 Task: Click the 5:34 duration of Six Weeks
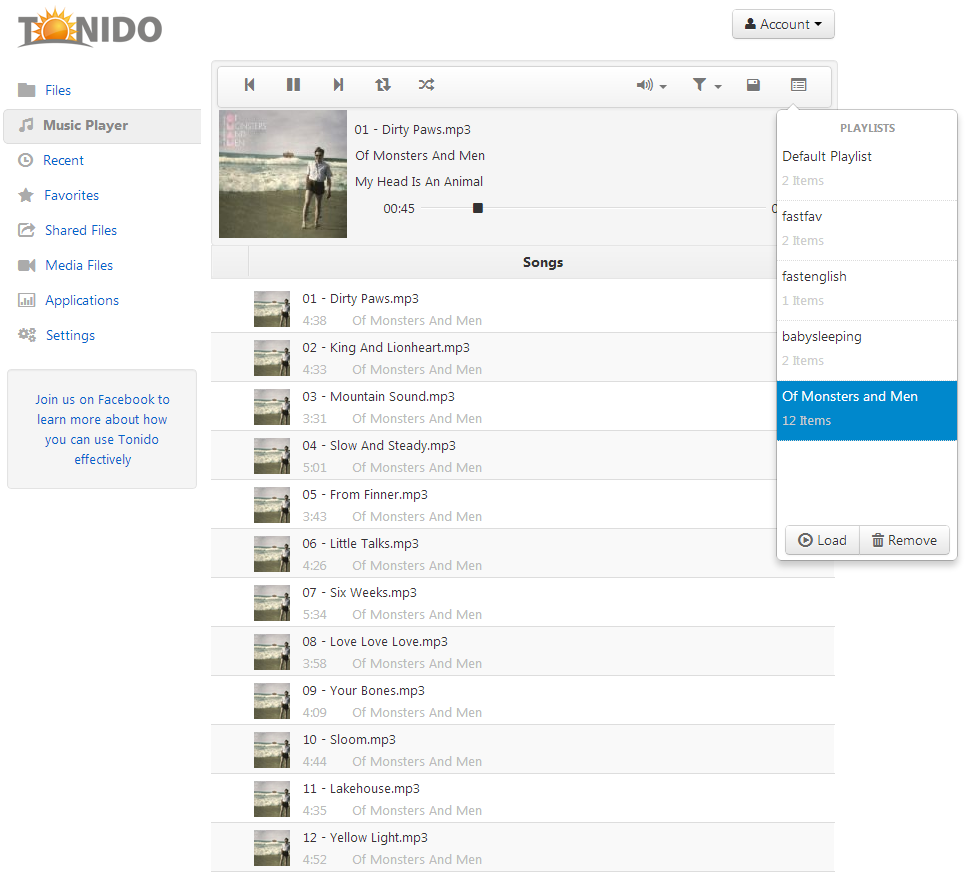(314, 614)
